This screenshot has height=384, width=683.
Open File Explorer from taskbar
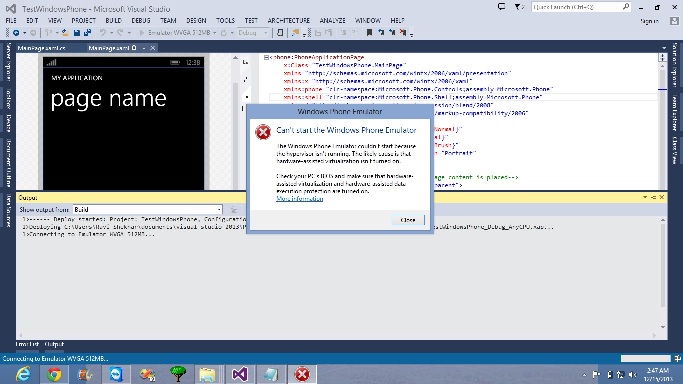[207, 374]
